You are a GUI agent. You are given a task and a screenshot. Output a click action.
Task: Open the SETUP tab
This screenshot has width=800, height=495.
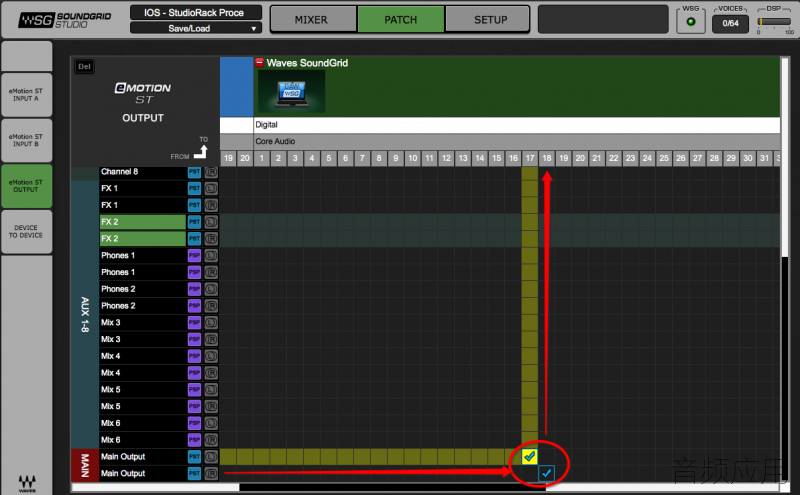489,19
